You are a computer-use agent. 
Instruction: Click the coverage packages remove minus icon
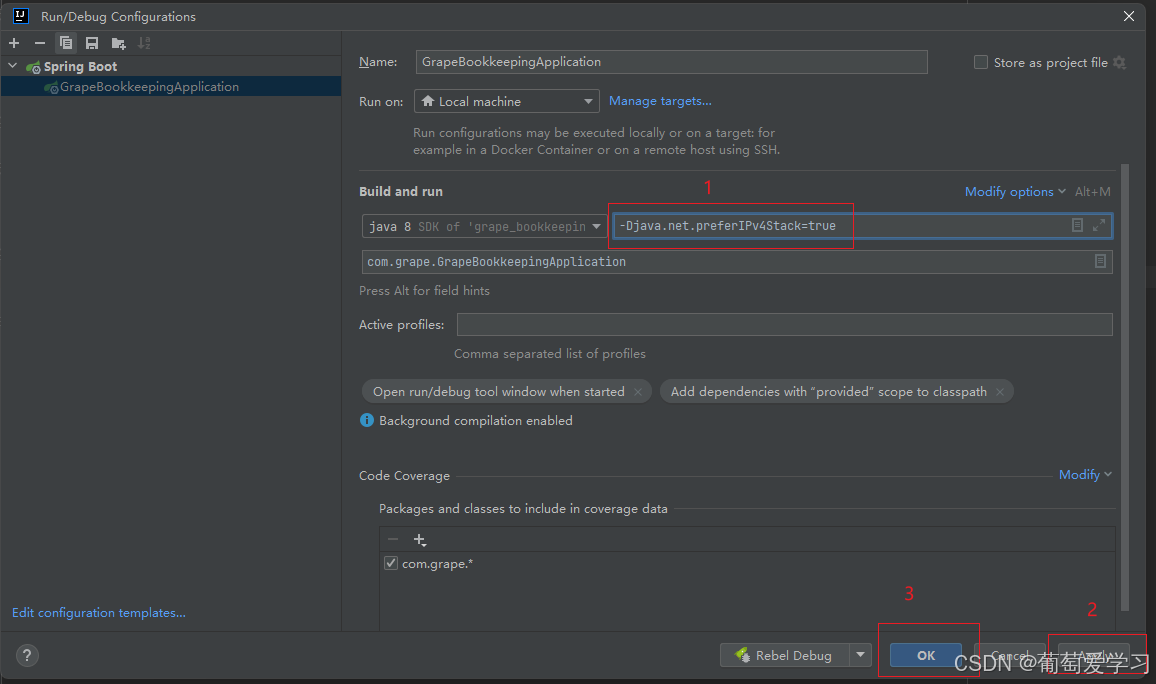[x=393, y=540]
